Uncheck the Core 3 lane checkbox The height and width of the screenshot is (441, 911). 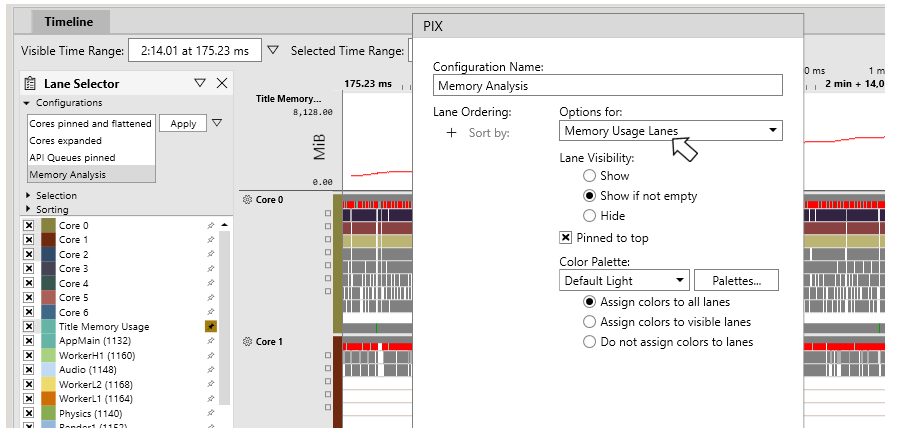pos(28,268)
